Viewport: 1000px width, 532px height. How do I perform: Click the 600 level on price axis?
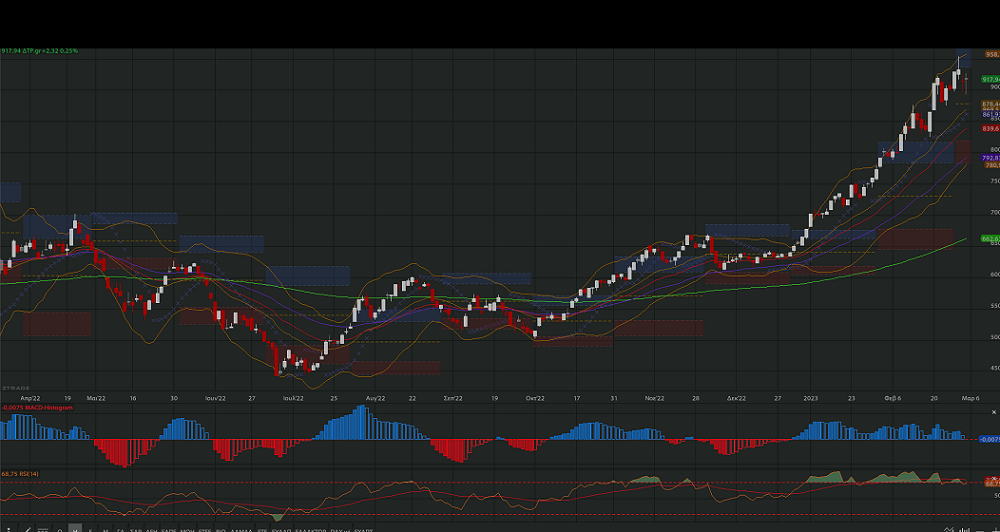(x=995, y=275)
